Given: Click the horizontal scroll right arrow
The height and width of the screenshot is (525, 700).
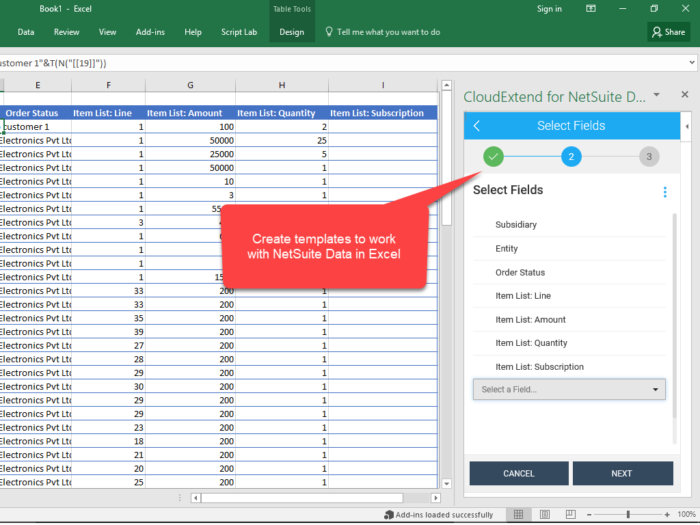Looking at the screenshot, I should point(436,497).
